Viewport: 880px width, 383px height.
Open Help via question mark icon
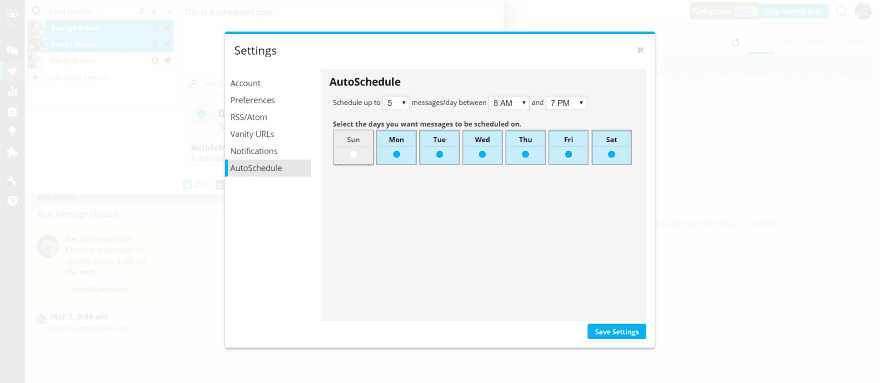(x=12, y=200)
